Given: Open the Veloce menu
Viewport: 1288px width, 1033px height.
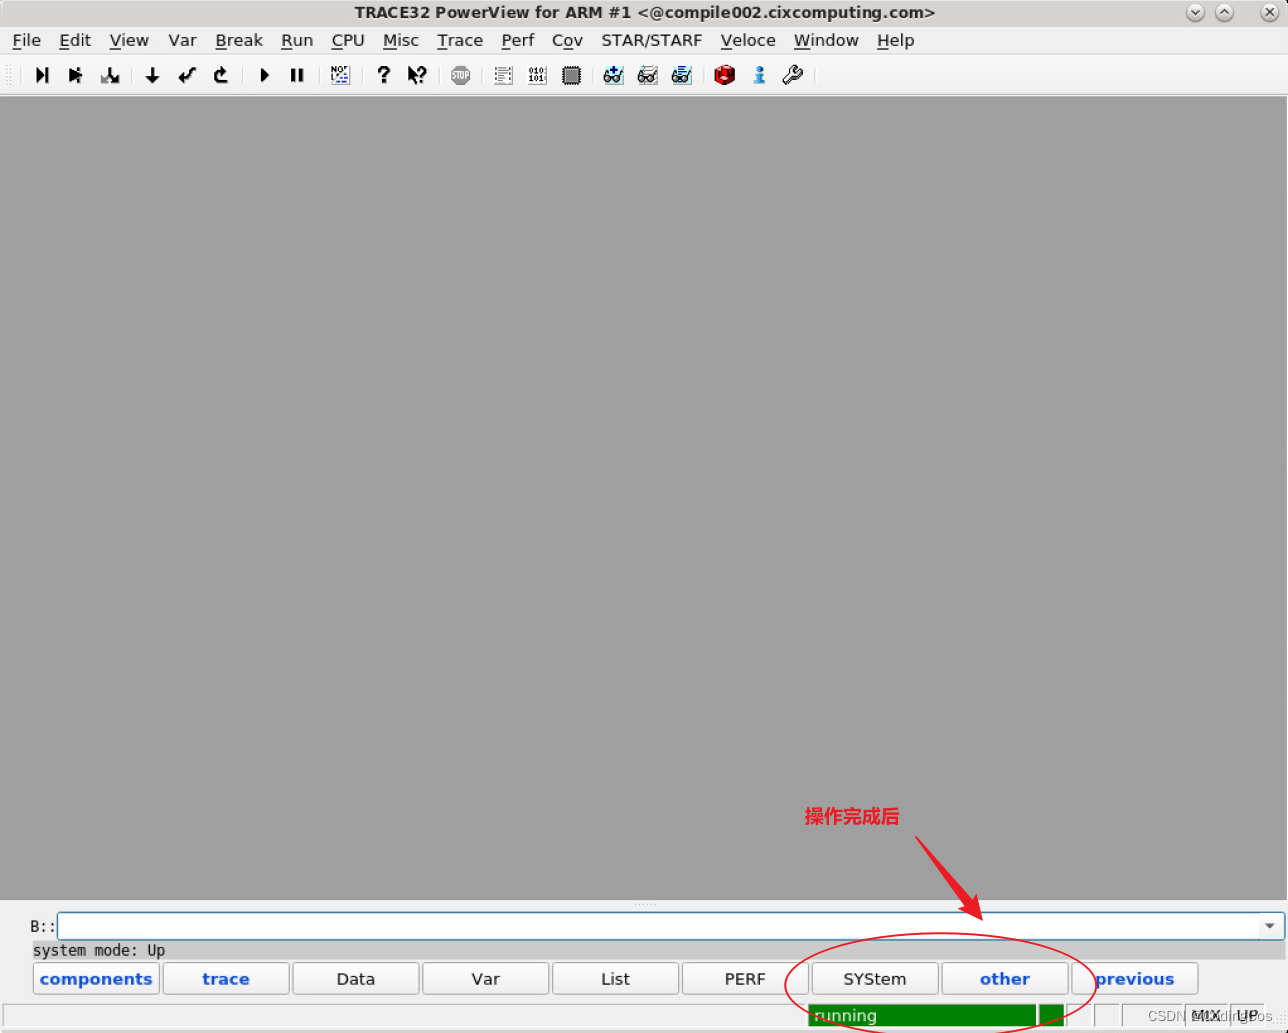Looking at the screenshot, I should 748,40.
